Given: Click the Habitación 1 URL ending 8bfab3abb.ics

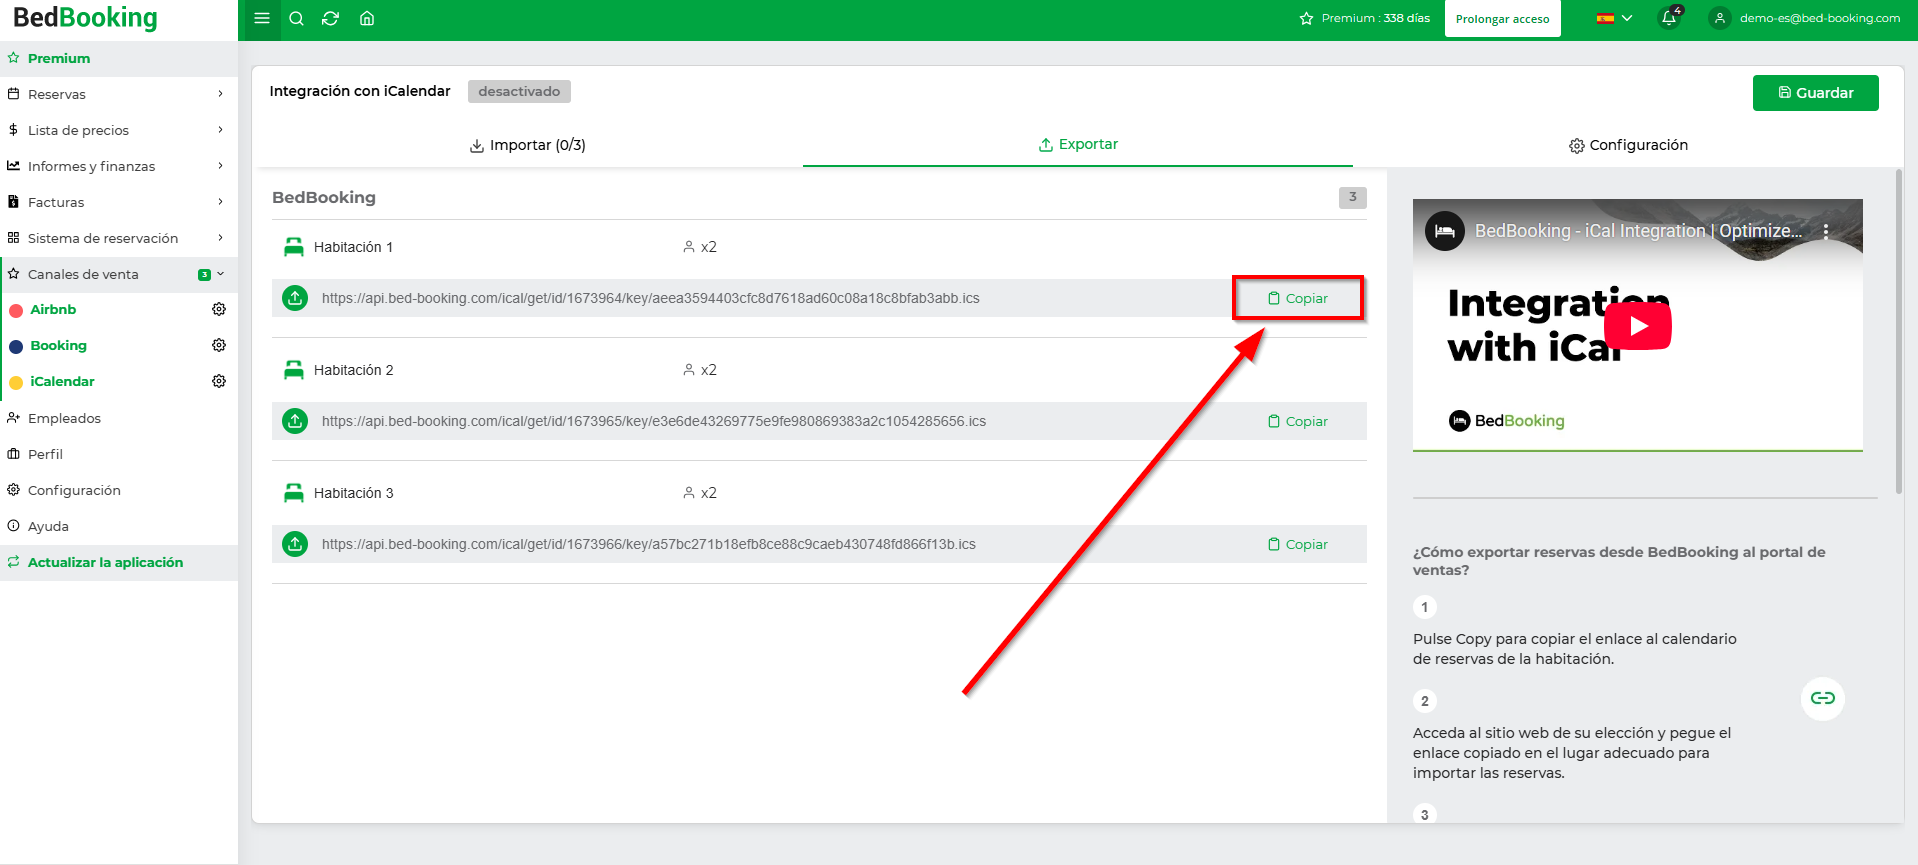Looking at the screenshot, I should [x=651, y=298].
